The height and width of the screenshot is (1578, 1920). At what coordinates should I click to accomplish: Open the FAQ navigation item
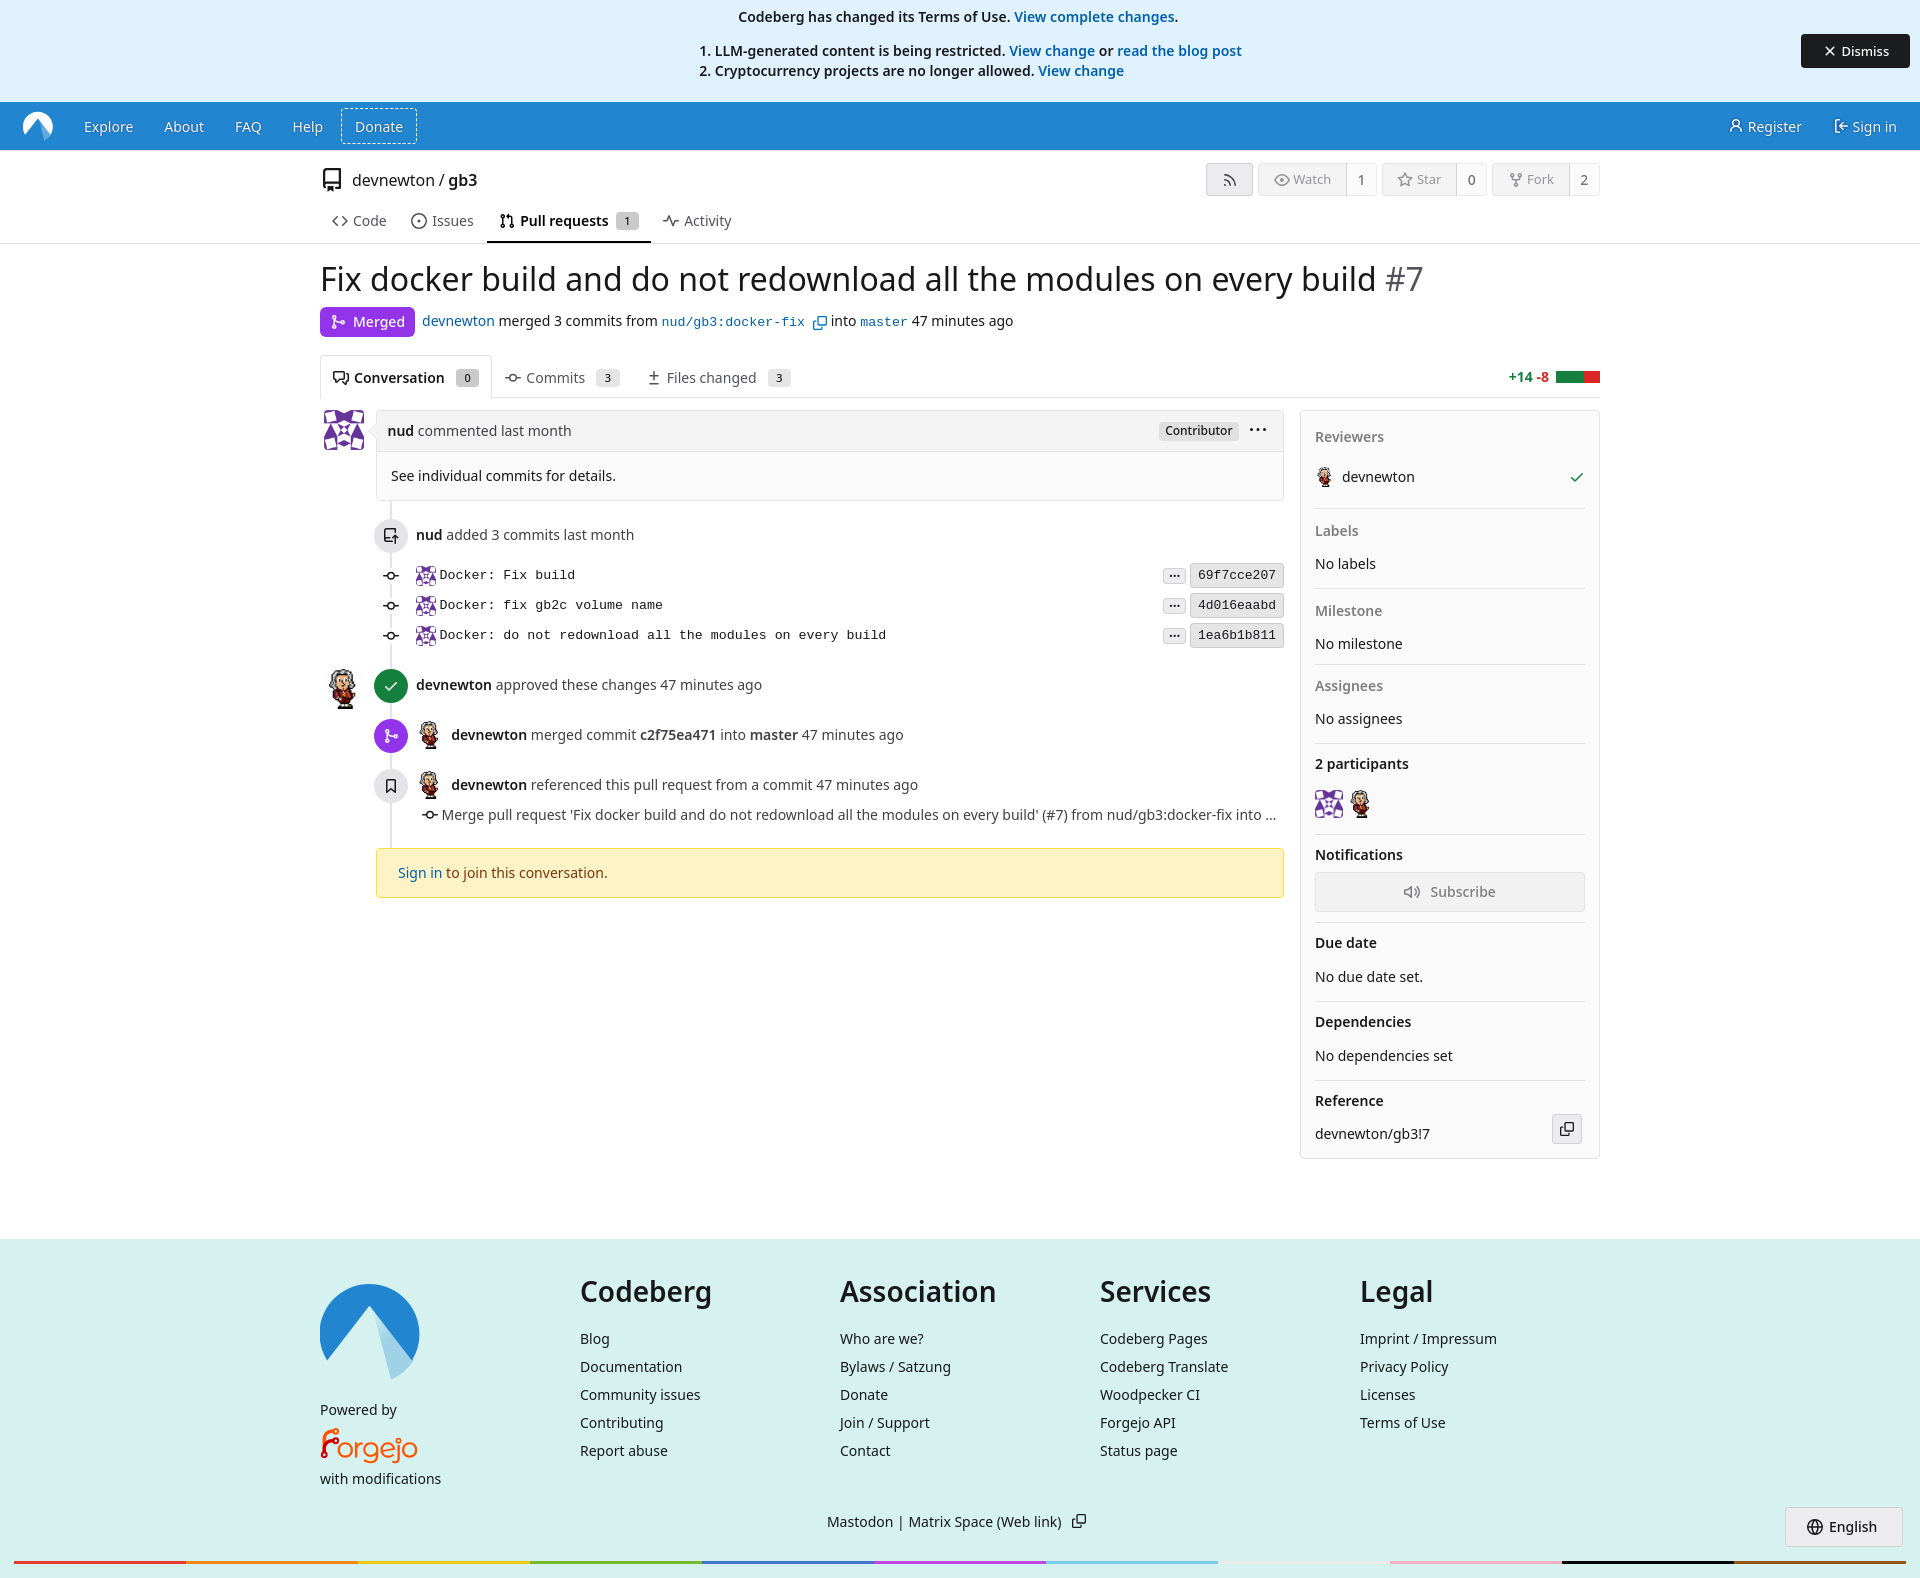tap(248, 127)
